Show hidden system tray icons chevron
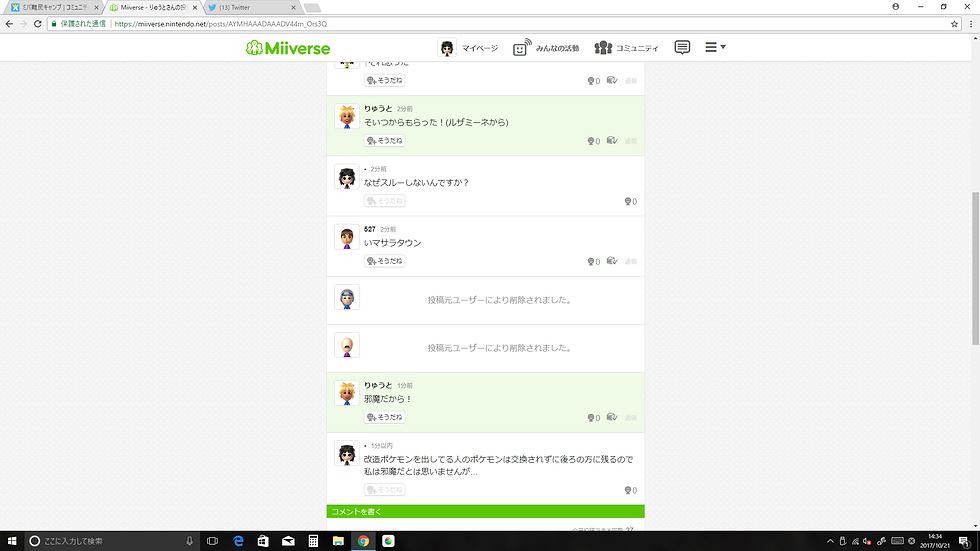Screen dimensions: 980x551 point(830,541)
